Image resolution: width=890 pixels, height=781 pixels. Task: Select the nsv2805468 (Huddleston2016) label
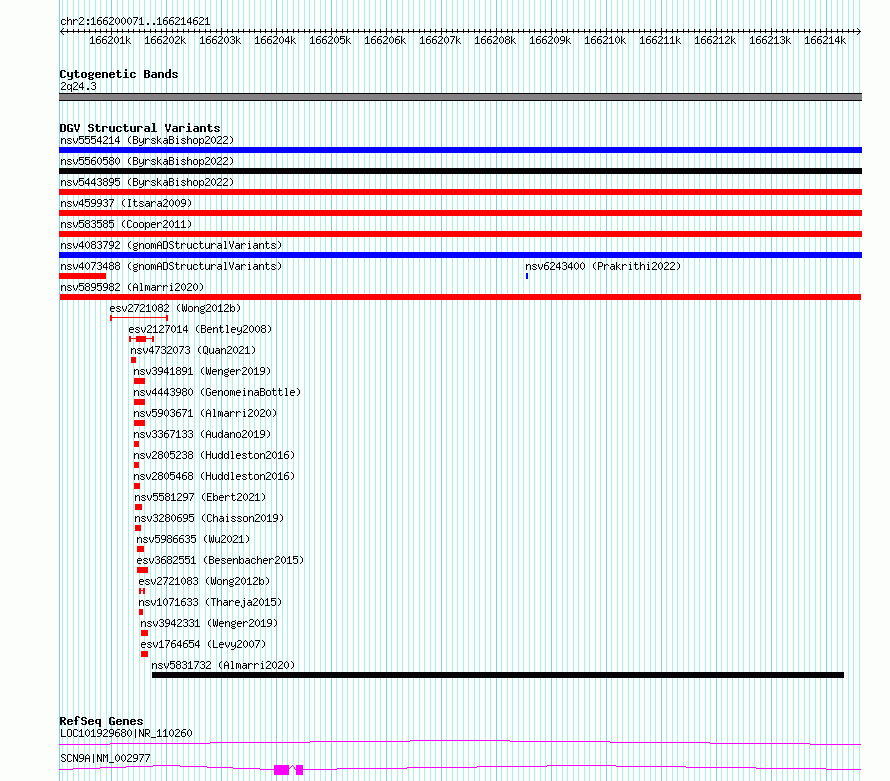coord(214,476)
